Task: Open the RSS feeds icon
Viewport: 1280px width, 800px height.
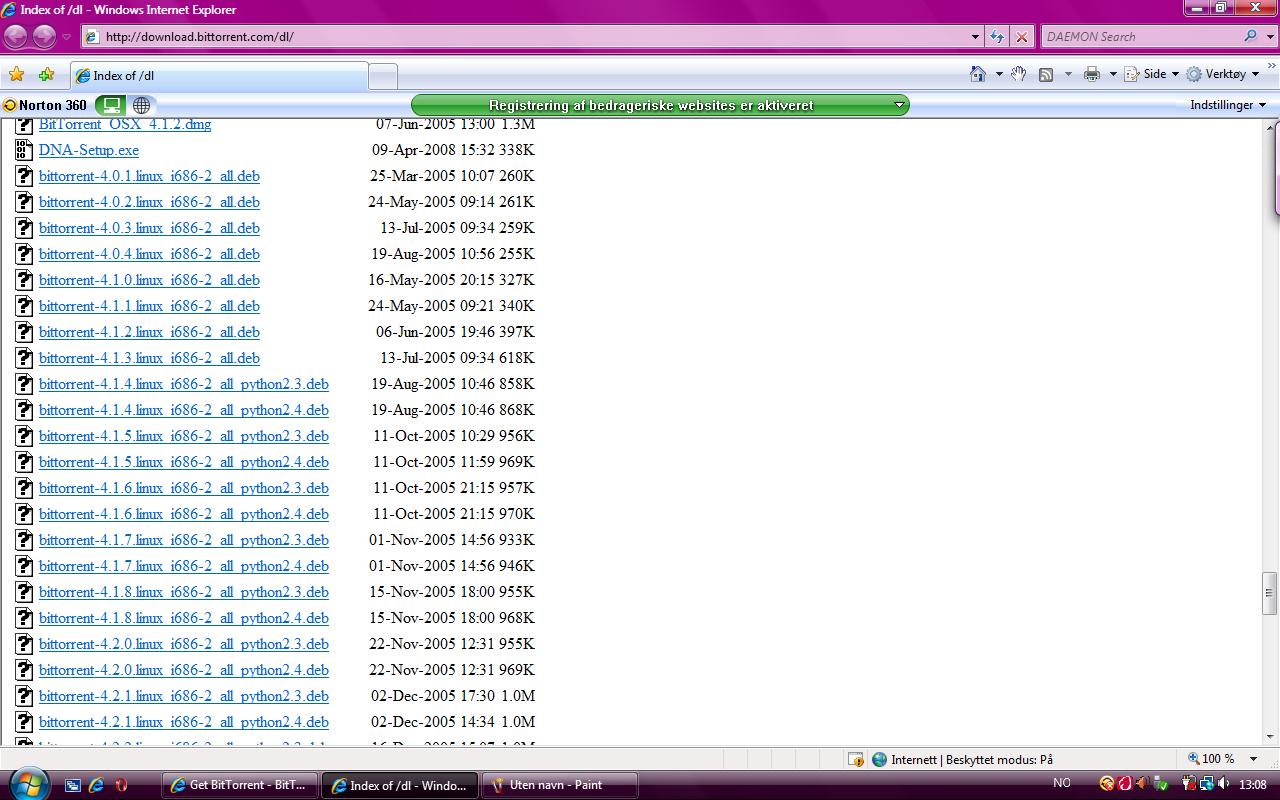Action: 1046,74
